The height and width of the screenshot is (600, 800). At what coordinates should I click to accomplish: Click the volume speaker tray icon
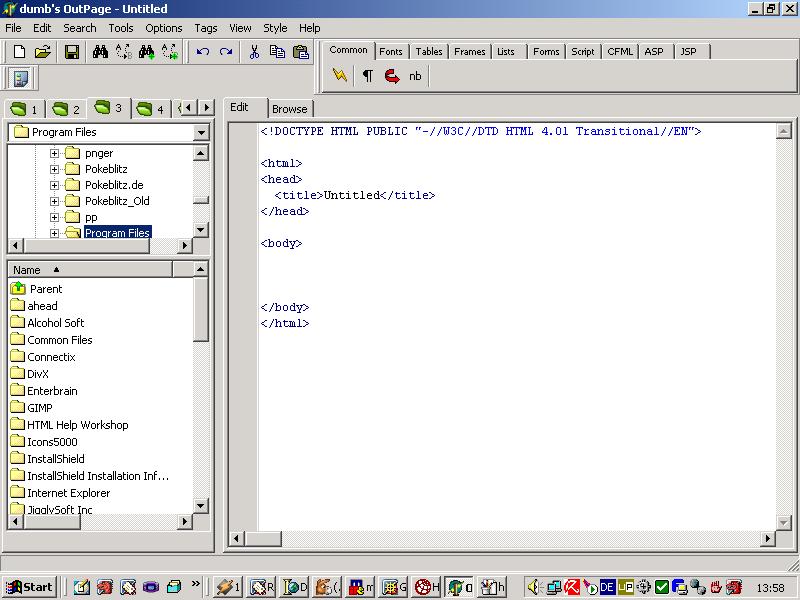pyautogui.click(x=534, y=587)
